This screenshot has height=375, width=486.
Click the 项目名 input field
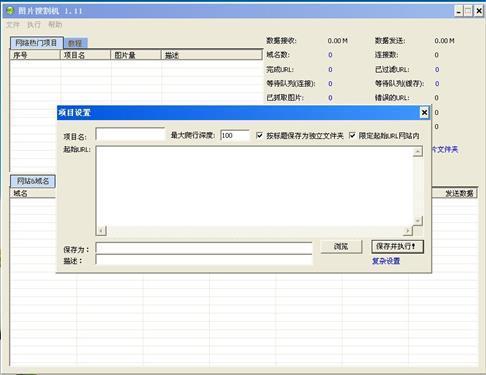pos(130,134)
